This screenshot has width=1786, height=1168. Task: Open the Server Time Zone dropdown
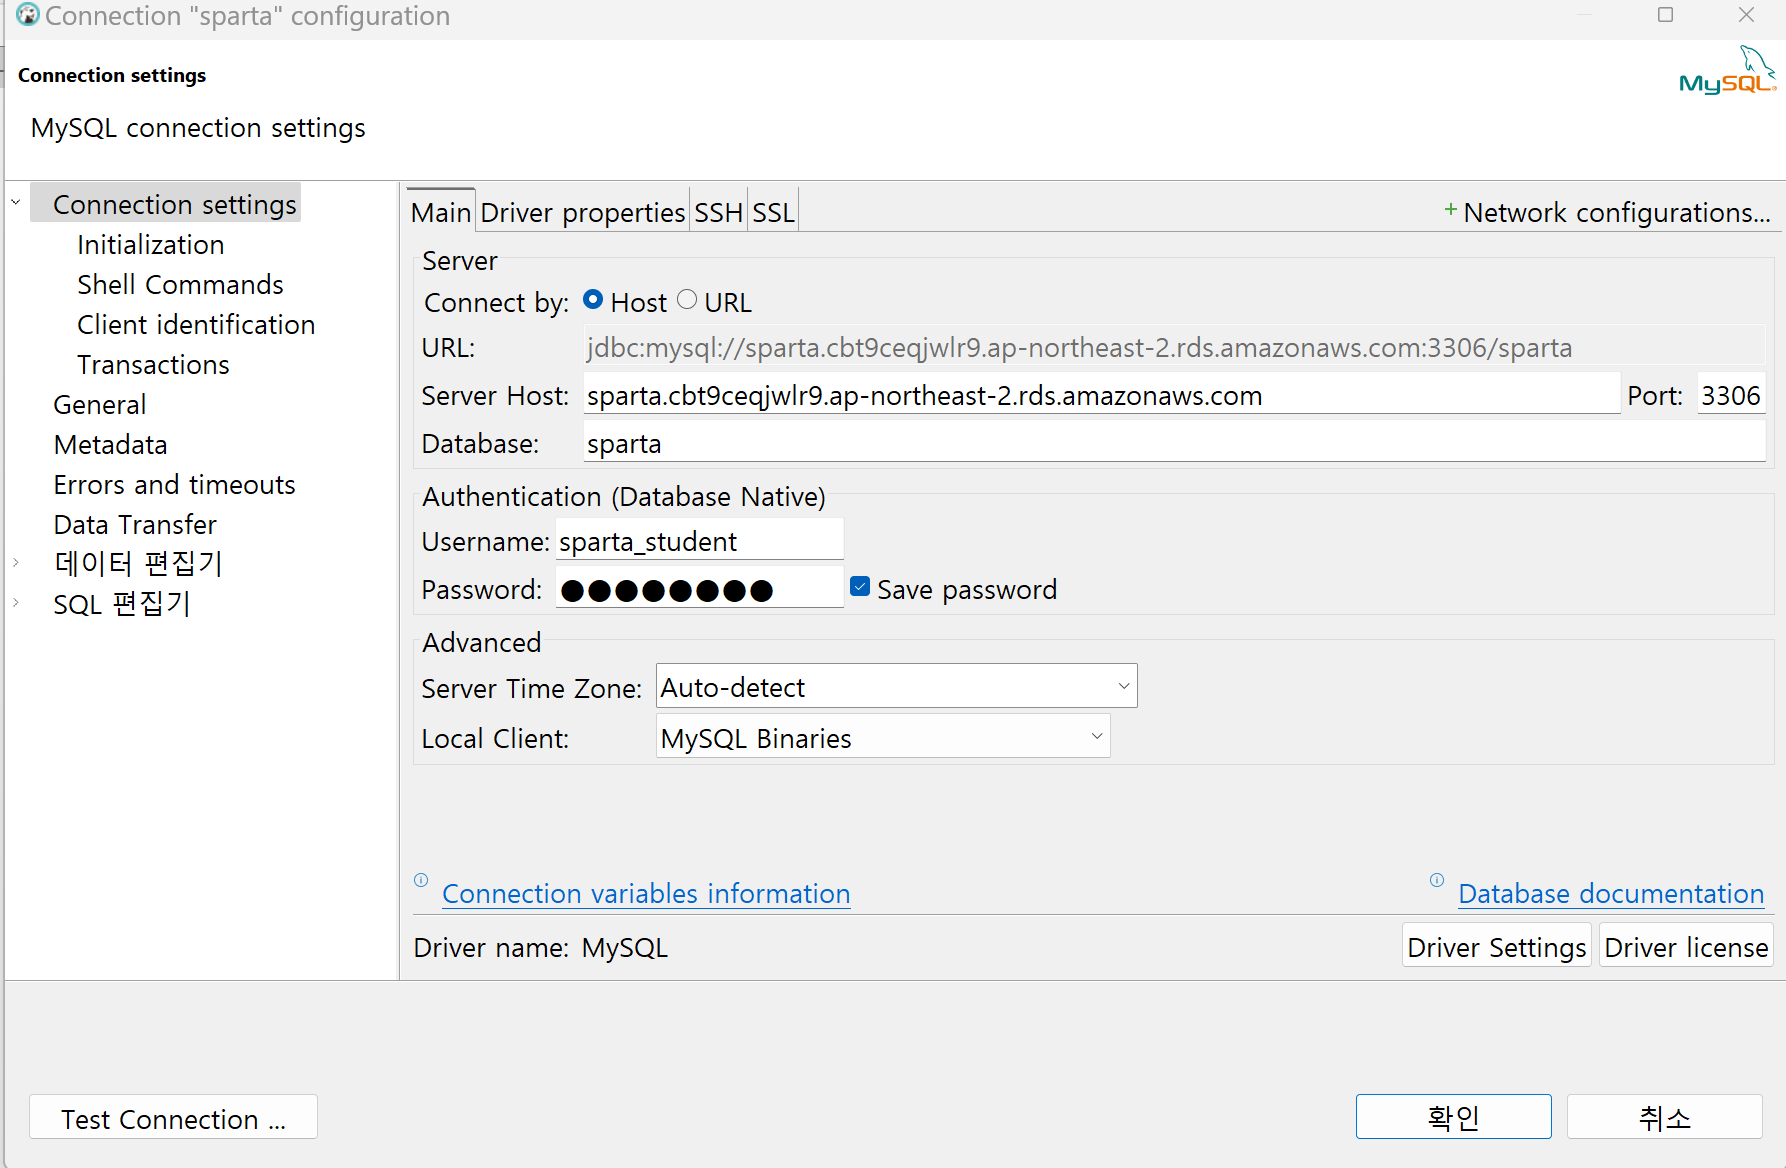897,686
